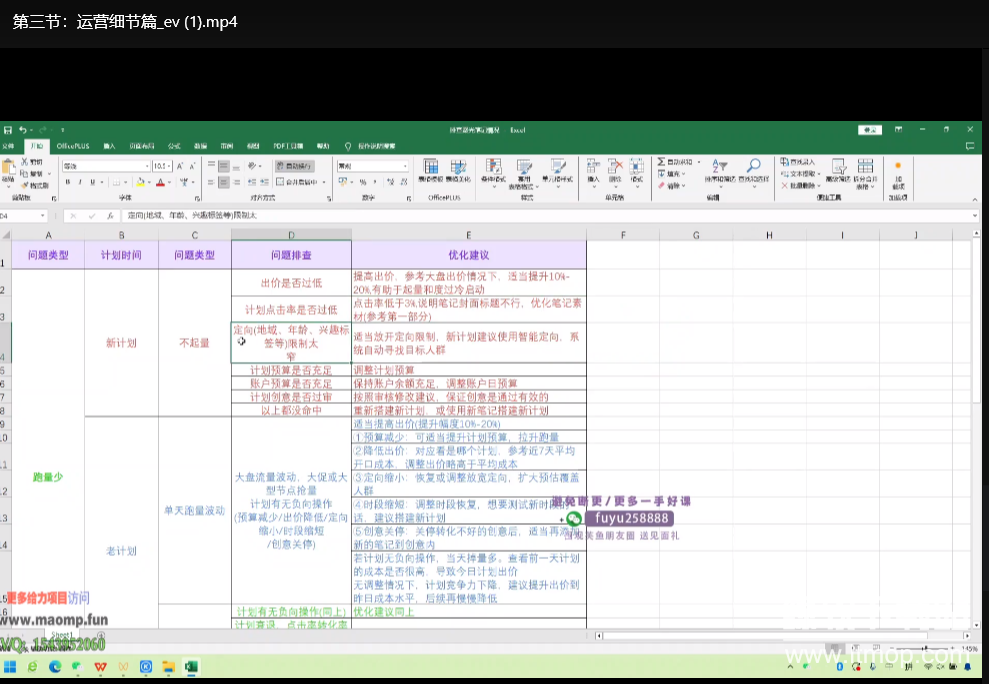Switch to the OfficePLUS ribbon tab

[73, 146]
